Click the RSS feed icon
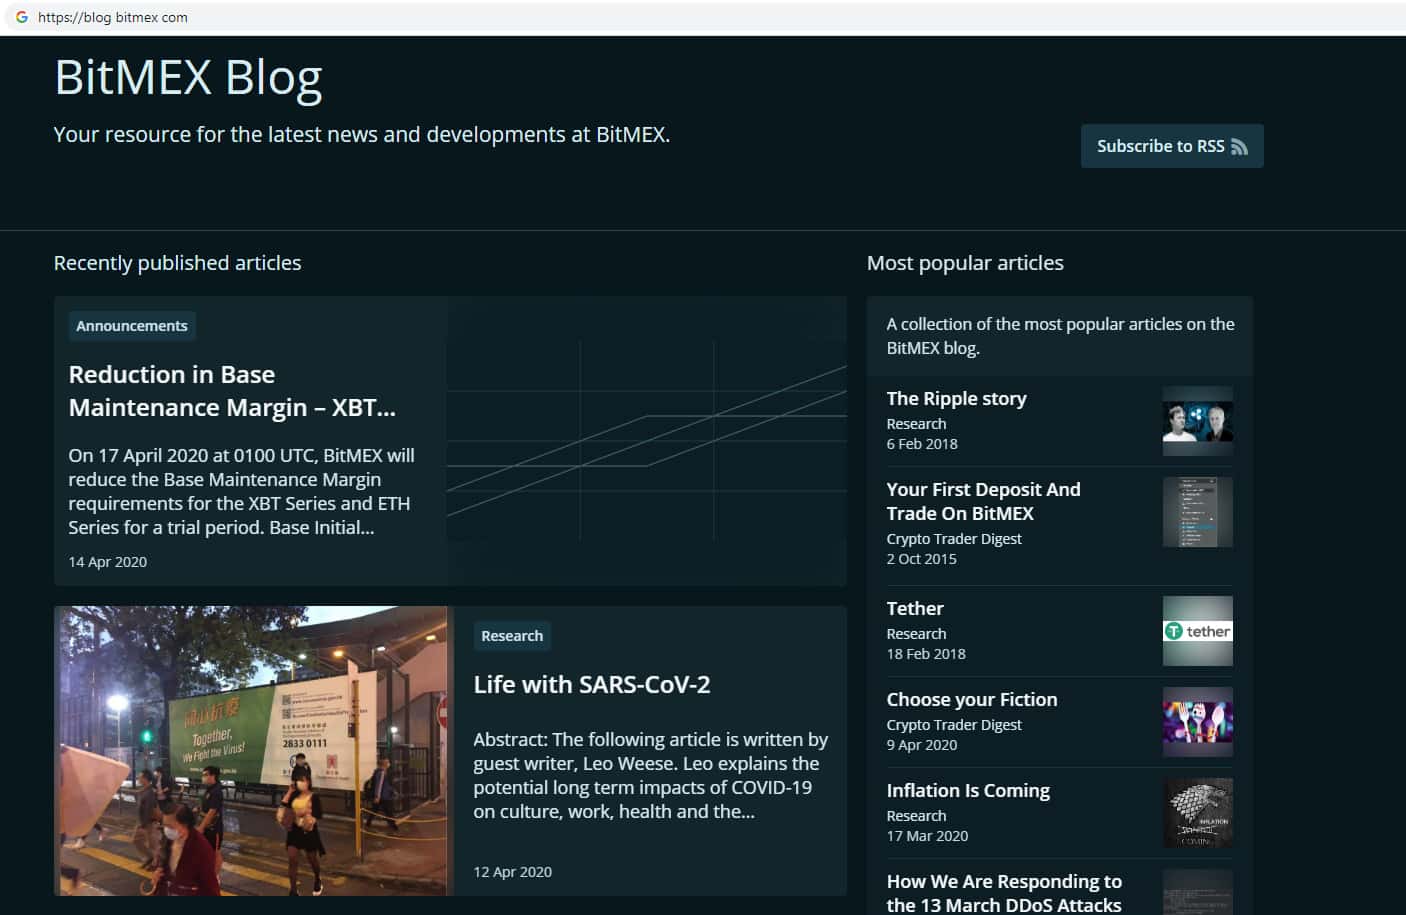The image size is (1406, 915). click(1239, 146)
